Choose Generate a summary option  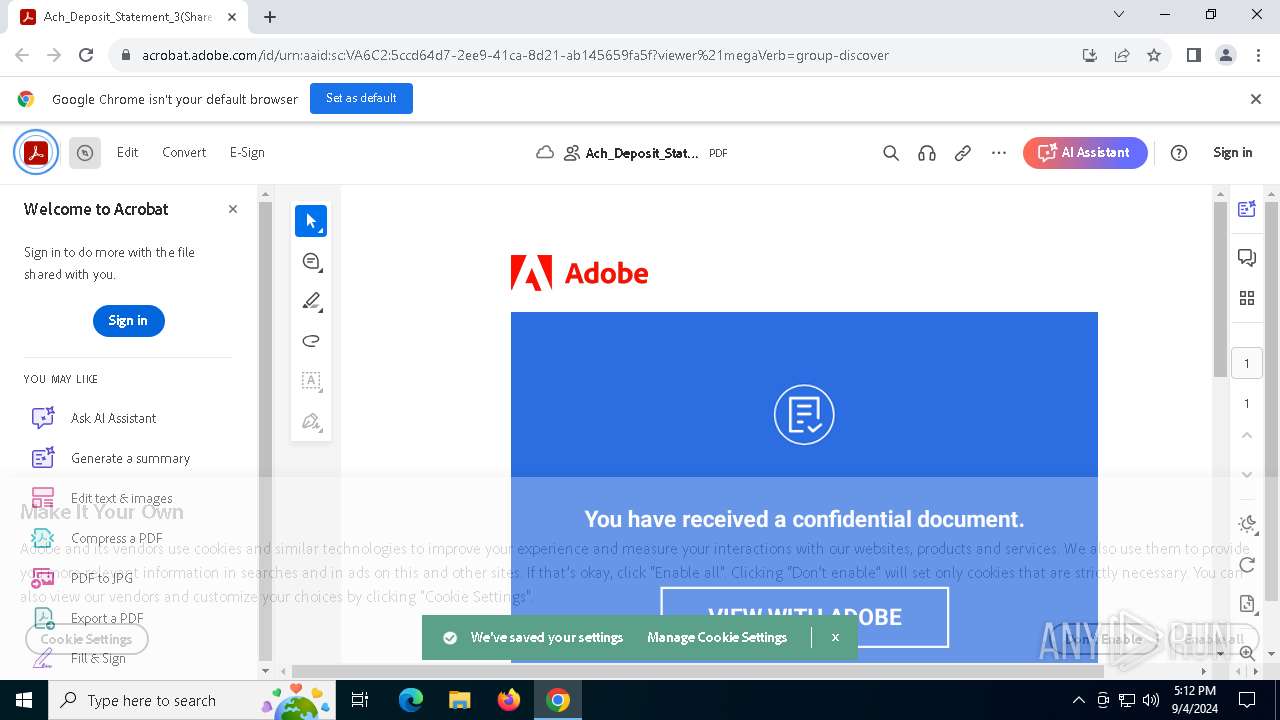(x=130, y=458)
